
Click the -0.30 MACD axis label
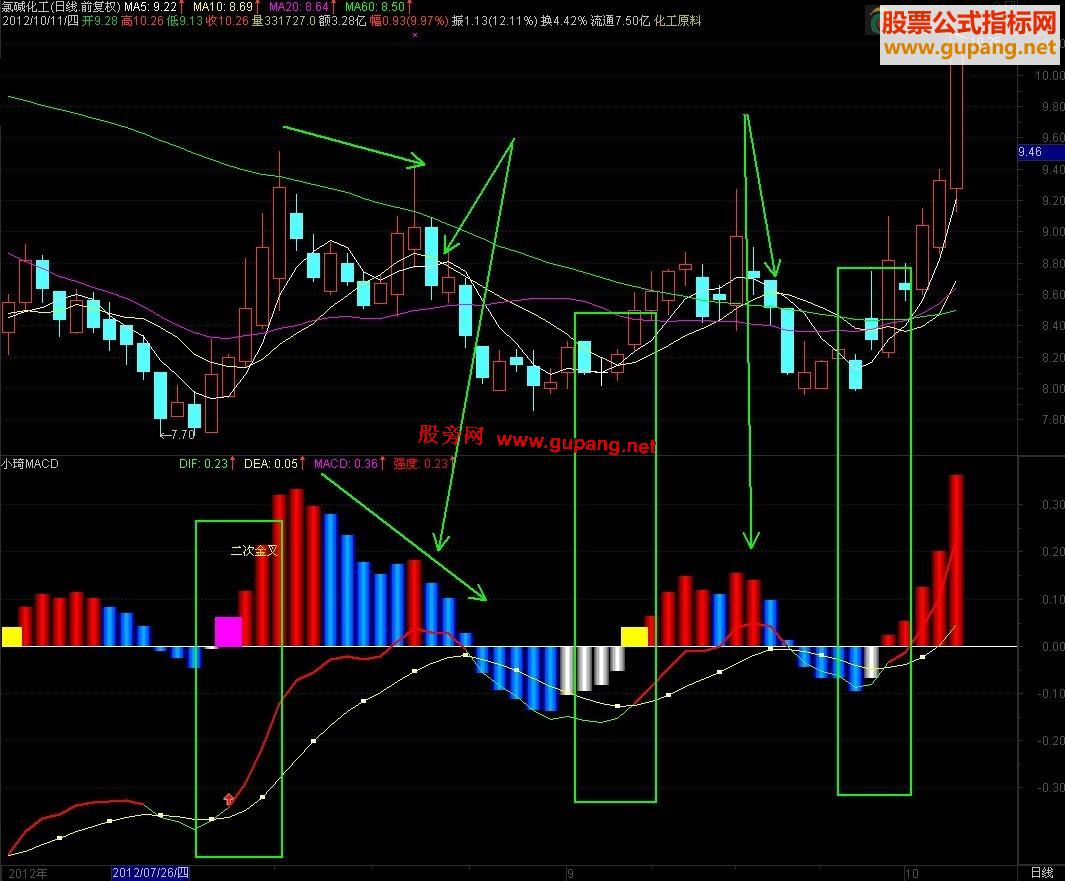[x=1051, y=787]
